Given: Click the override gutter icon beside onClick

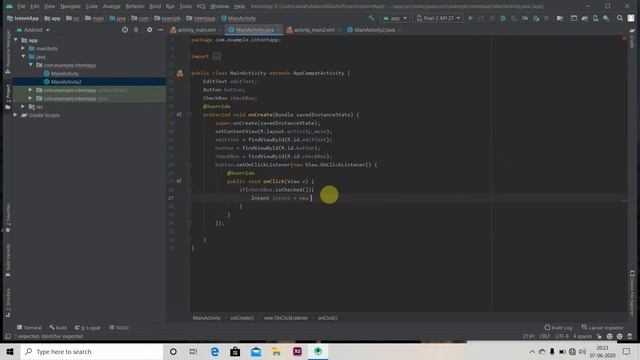Looking at the screenshot, I should click(179, 181).
